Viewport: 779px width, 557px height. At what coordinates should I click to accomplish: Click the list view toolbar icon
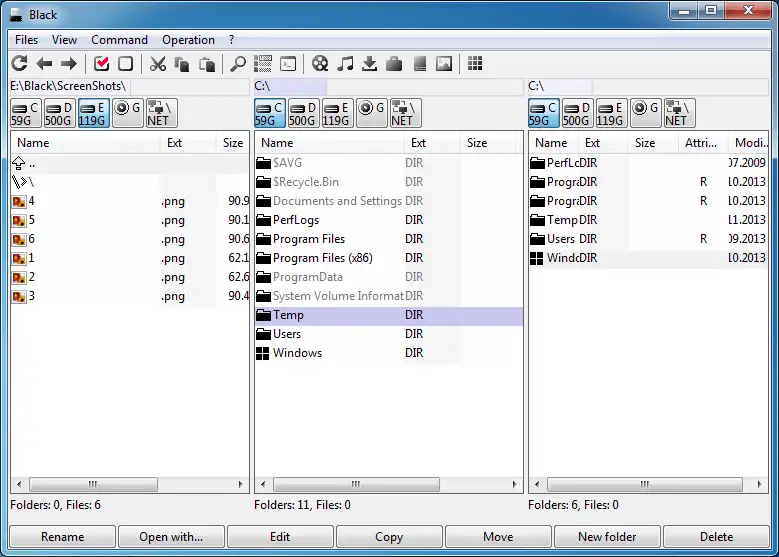pyautogui.click(x=263, y=64)
